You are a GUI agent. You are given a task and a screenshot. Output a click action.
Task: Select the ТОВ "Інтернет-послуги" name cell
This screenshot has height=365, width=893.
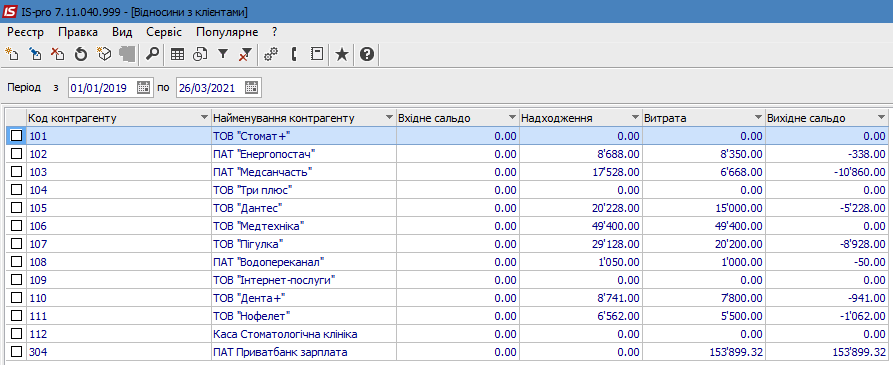[304, 280]
